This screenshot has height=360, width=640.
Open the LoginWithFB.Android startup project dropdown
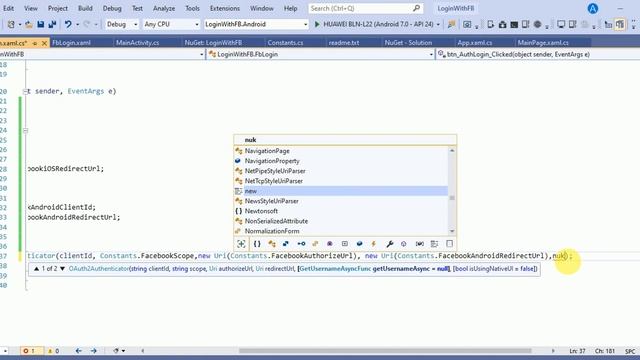pyautogui.click(x=256, y=24)
